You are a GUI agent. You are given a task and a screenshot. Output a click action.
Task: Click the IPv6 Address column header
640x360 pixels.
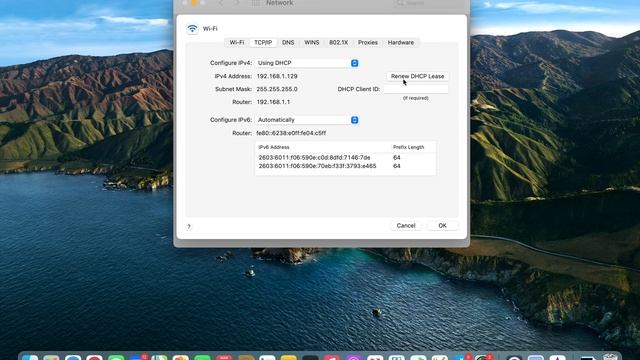pyautogui.click(x=274, y=147)
